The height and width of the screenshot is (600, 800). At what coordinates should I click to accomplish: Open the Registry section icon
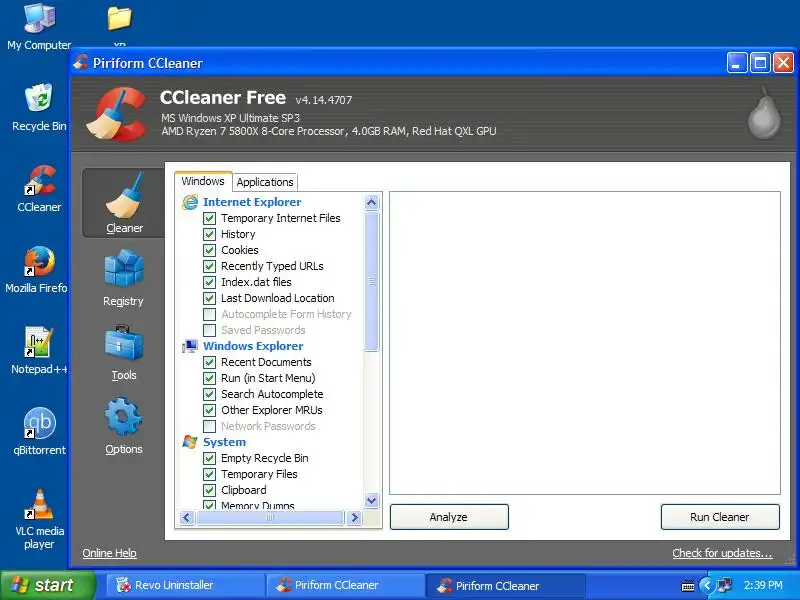[x=124, y=267]
